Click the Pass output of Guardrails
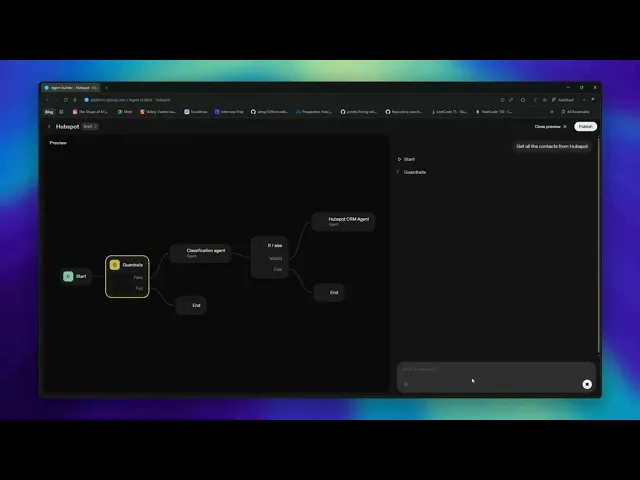Viewport: 640px width, 480px height. click(x=138, y=278)
